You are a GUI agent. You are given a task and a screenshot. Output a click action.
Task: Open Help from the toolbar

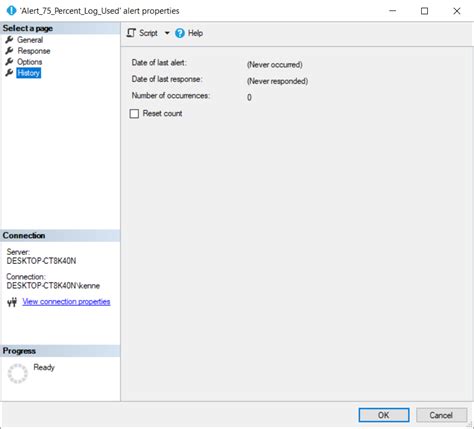pyautogui.click(x=189, y=33)
